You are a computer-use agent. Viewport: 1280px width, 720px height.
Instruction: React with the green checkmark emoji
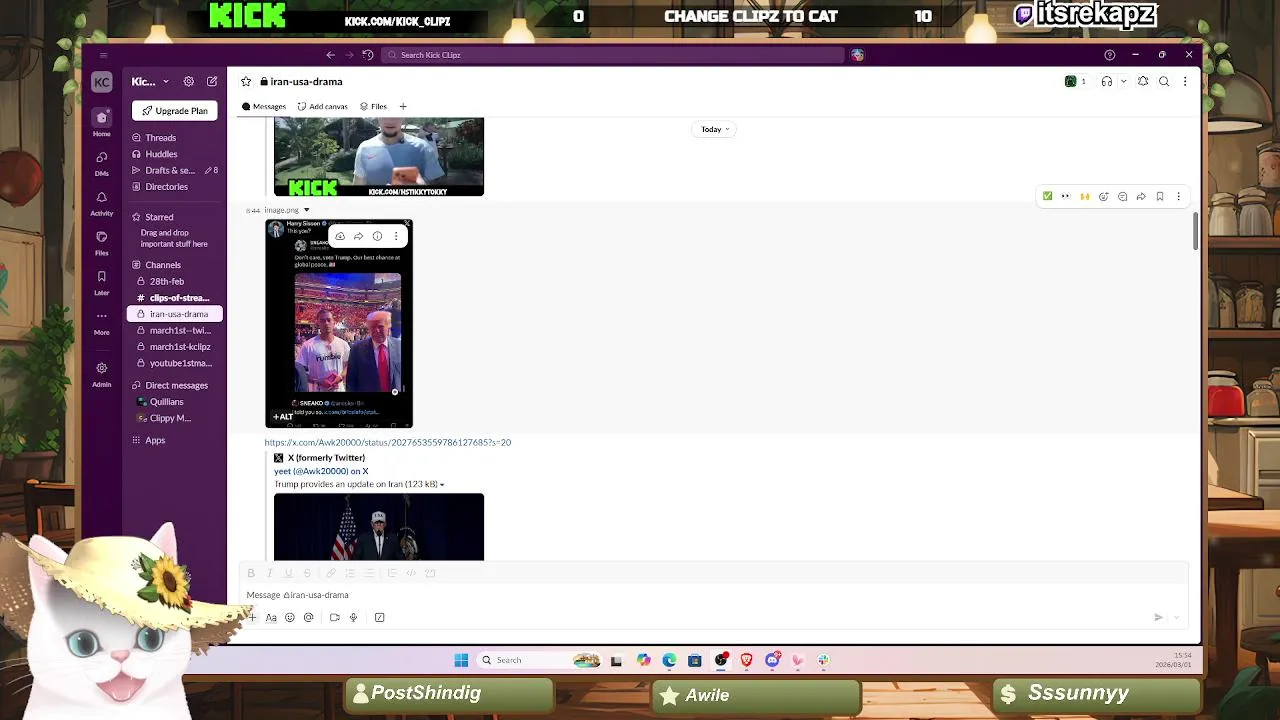1047,196
